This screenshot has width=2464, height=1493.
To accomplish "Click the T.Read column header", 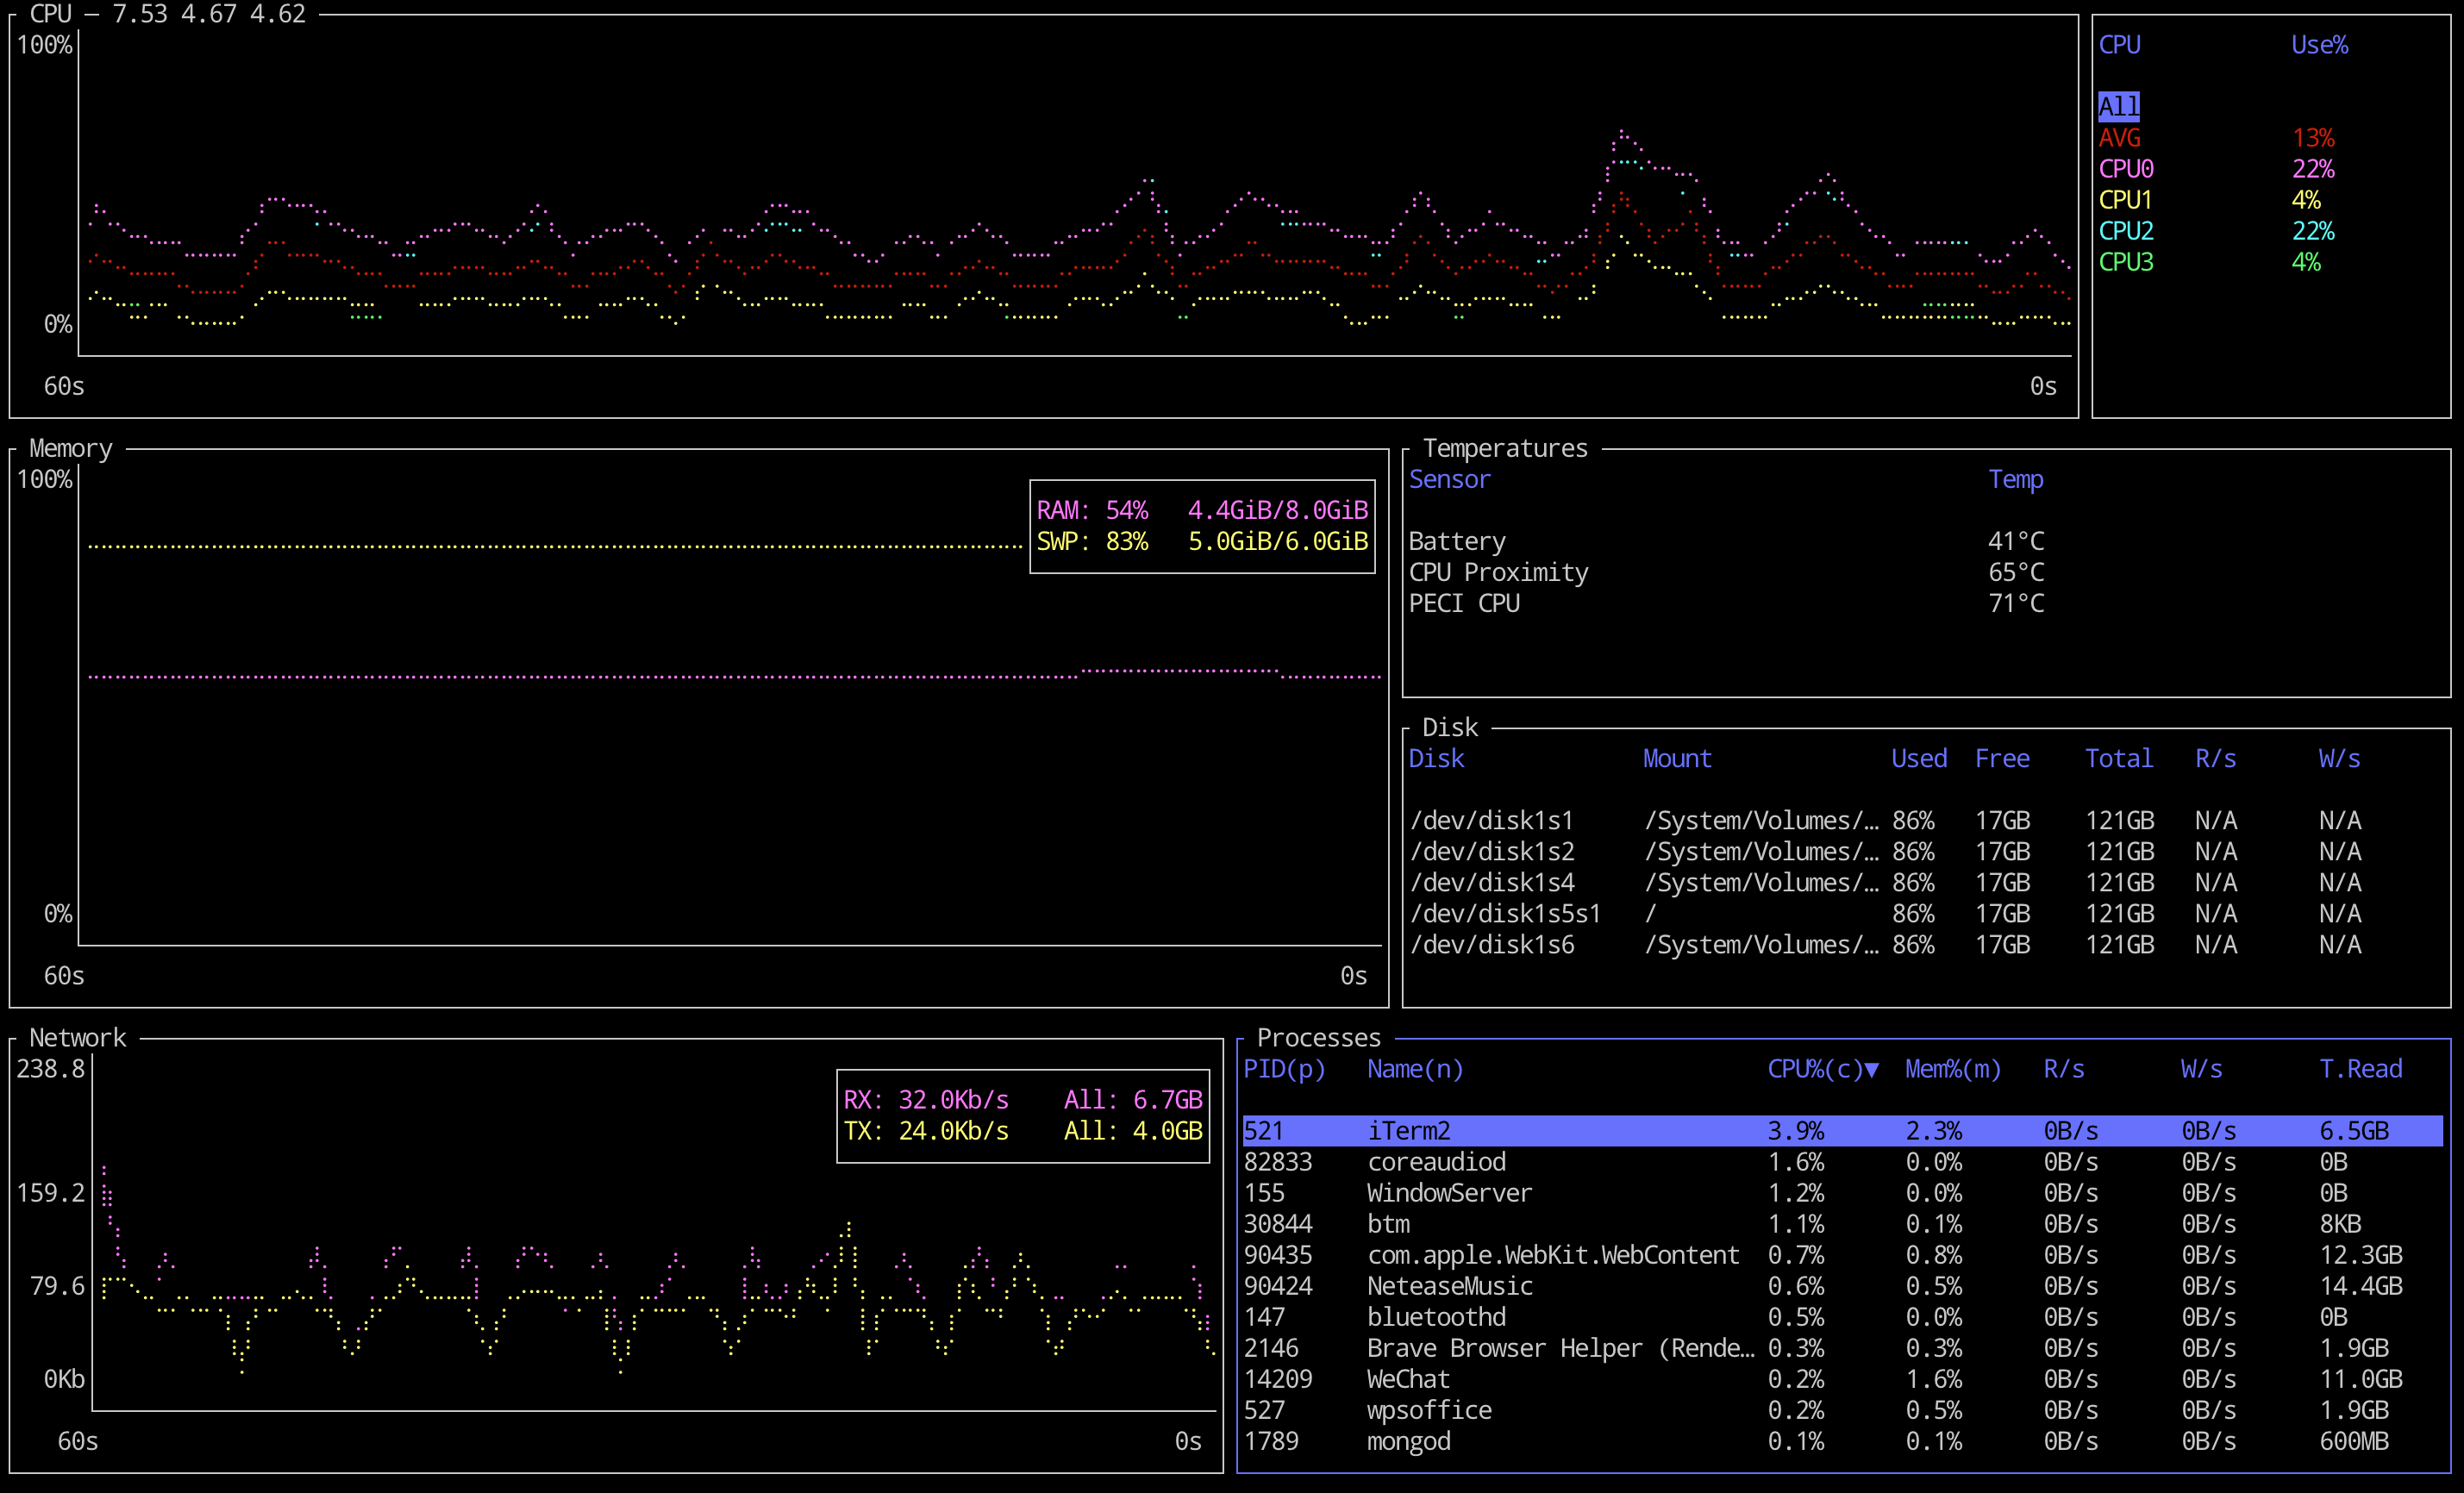I will pos(2360,1069).
